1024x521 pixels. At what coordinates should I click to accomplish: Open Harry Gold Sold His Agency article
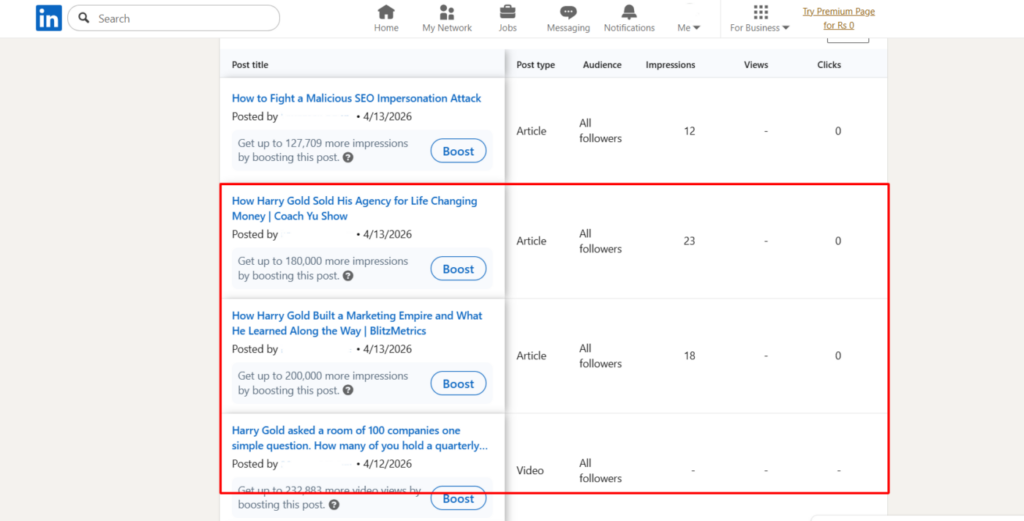[355, 208]
